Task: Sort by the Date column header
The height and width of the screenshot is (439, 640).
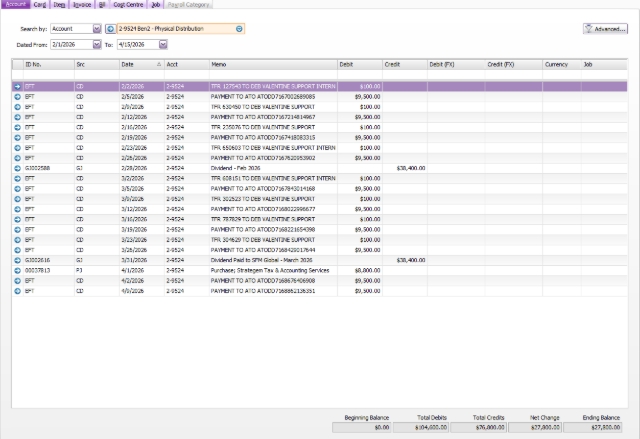Action: (142, 64)
